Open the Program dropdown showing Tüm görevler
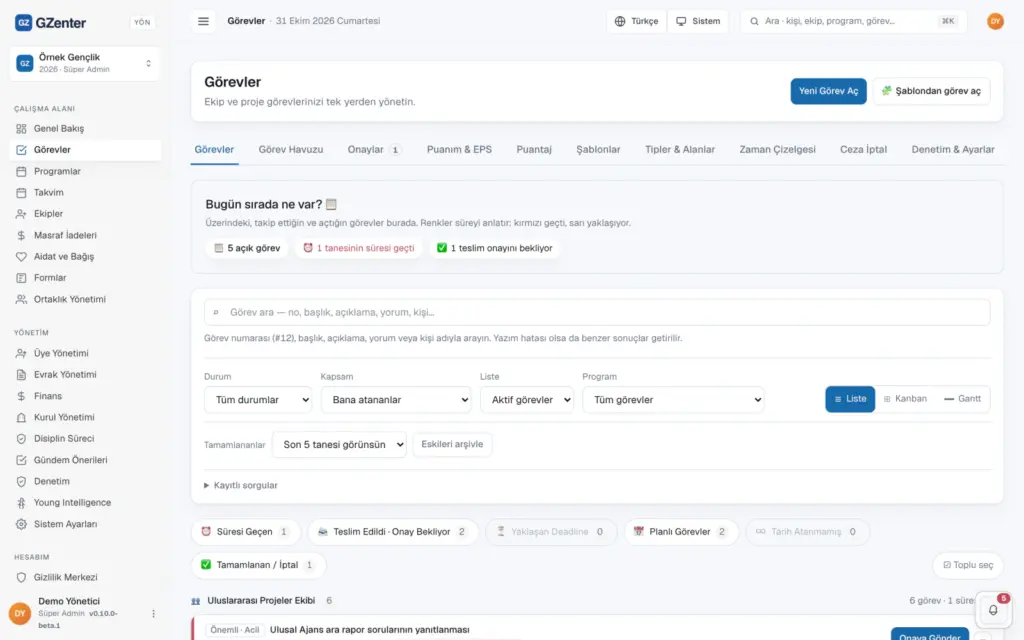This screenshot has width=1024, height=640. coord(673,400)
